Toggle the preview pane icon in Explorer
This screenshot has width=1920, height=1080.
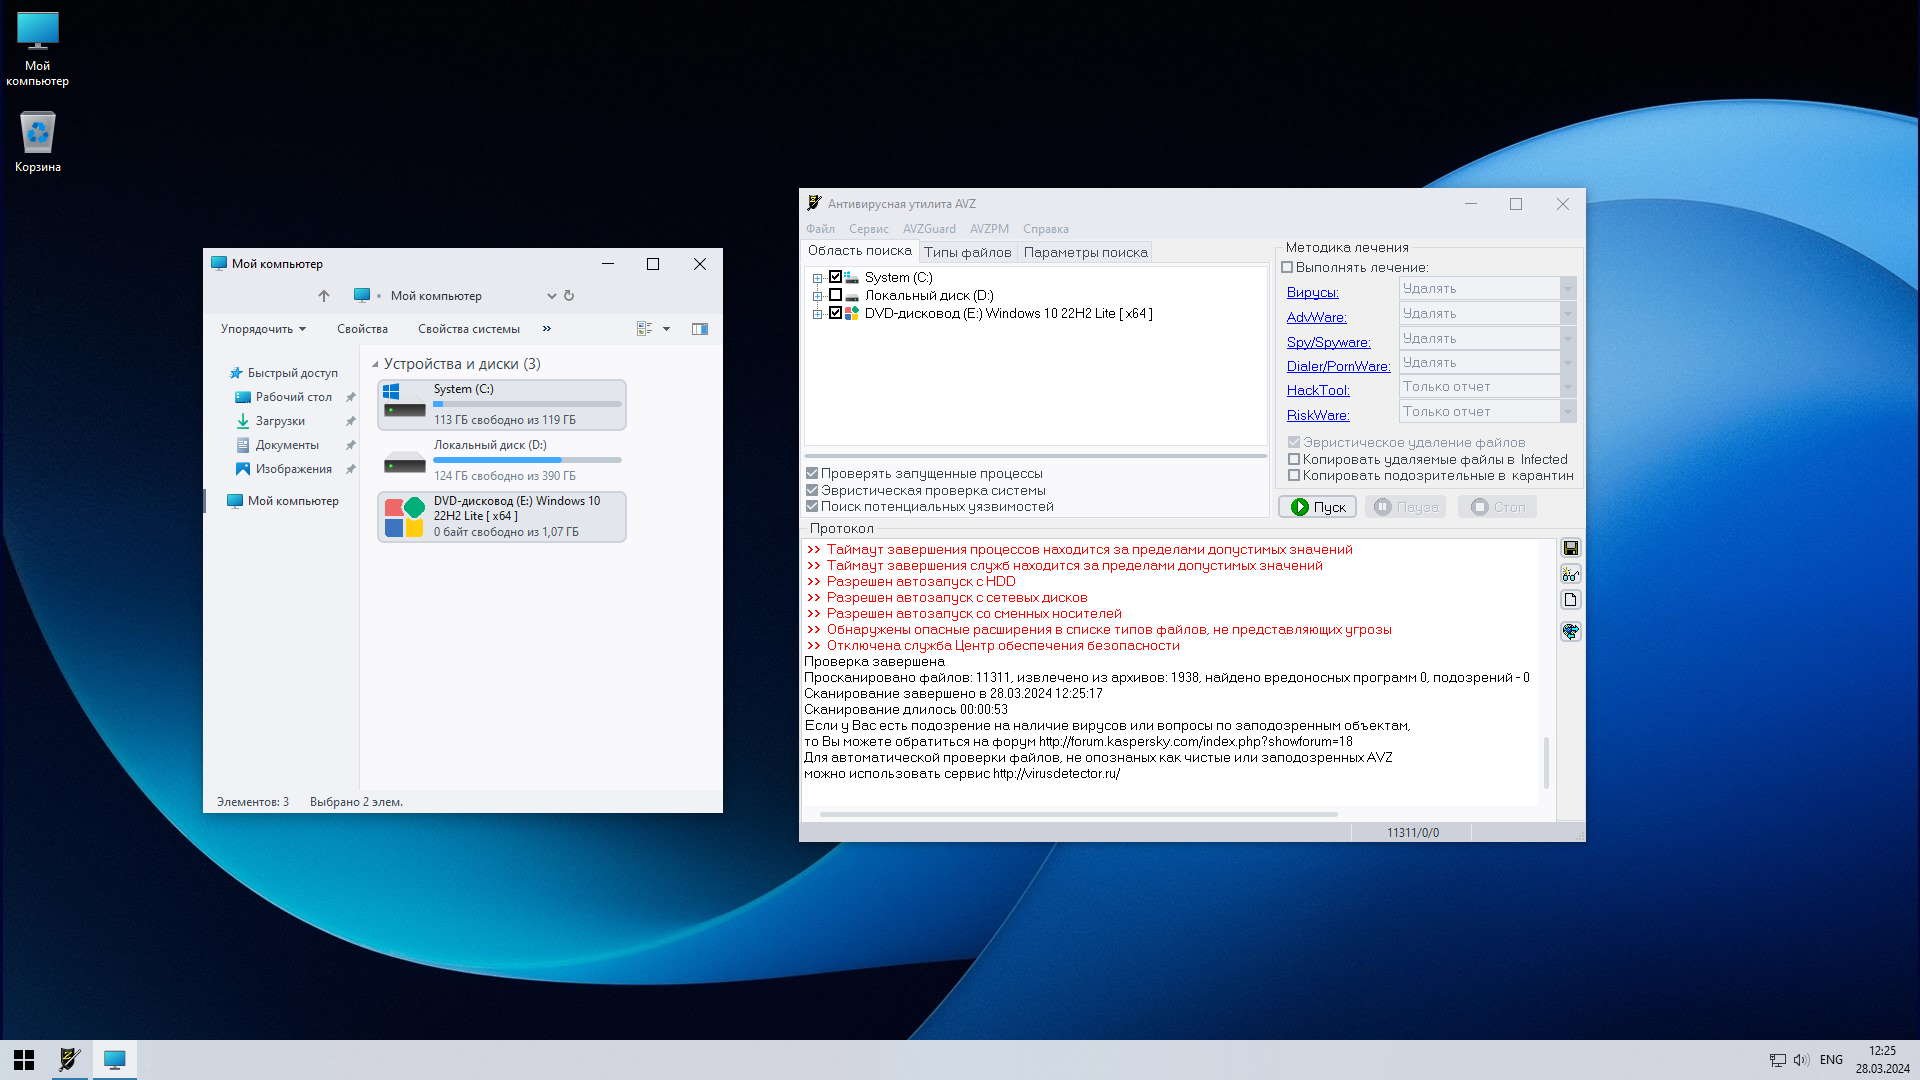(x=700, y=329)
